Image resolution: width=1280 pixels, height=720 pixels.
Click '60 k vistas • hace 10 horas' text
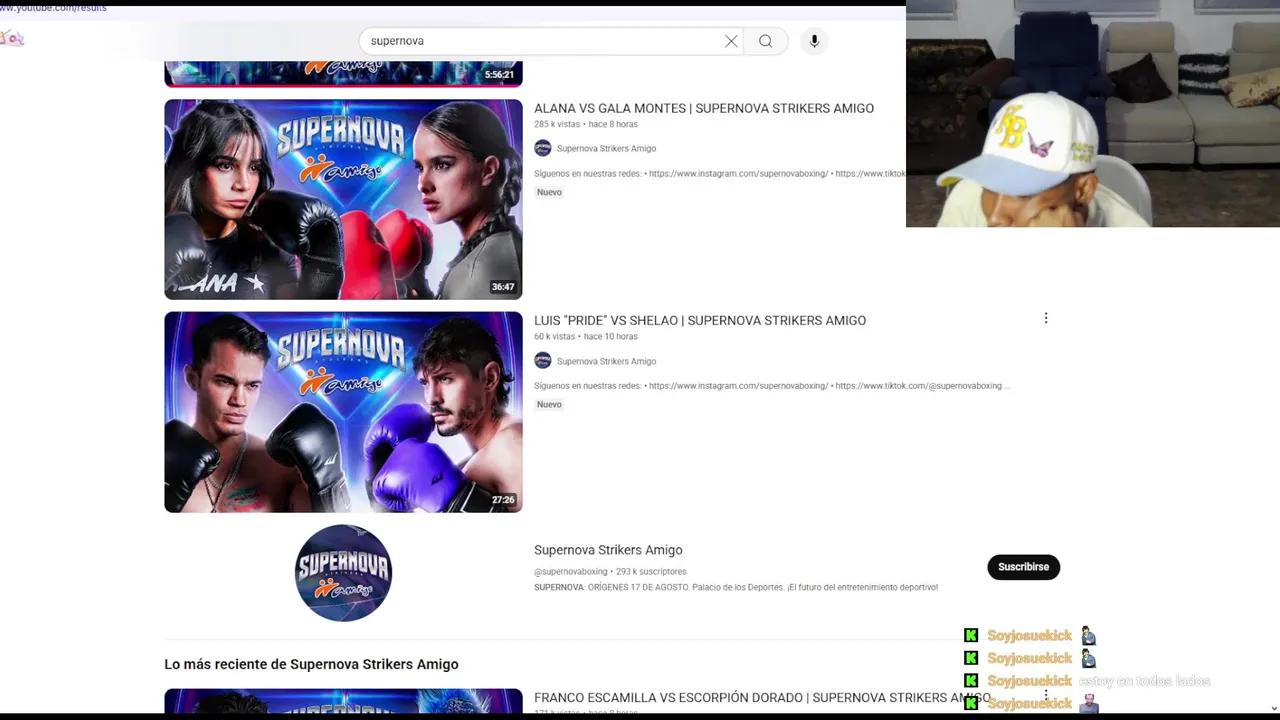click(586, 336)
